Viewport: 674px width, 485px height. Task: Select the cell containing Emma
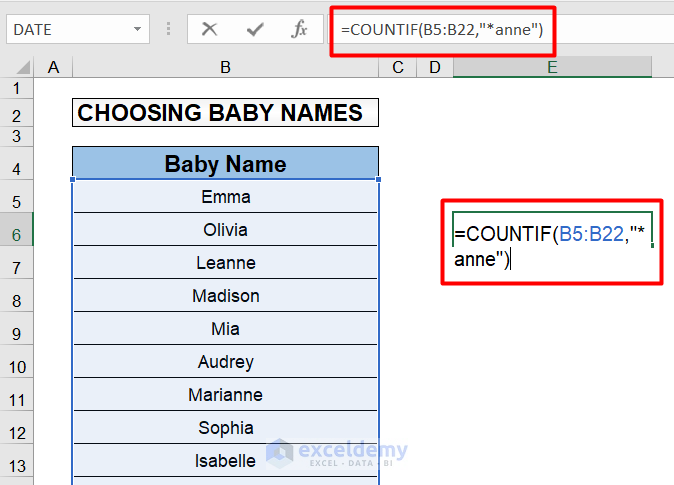point(225,196)
